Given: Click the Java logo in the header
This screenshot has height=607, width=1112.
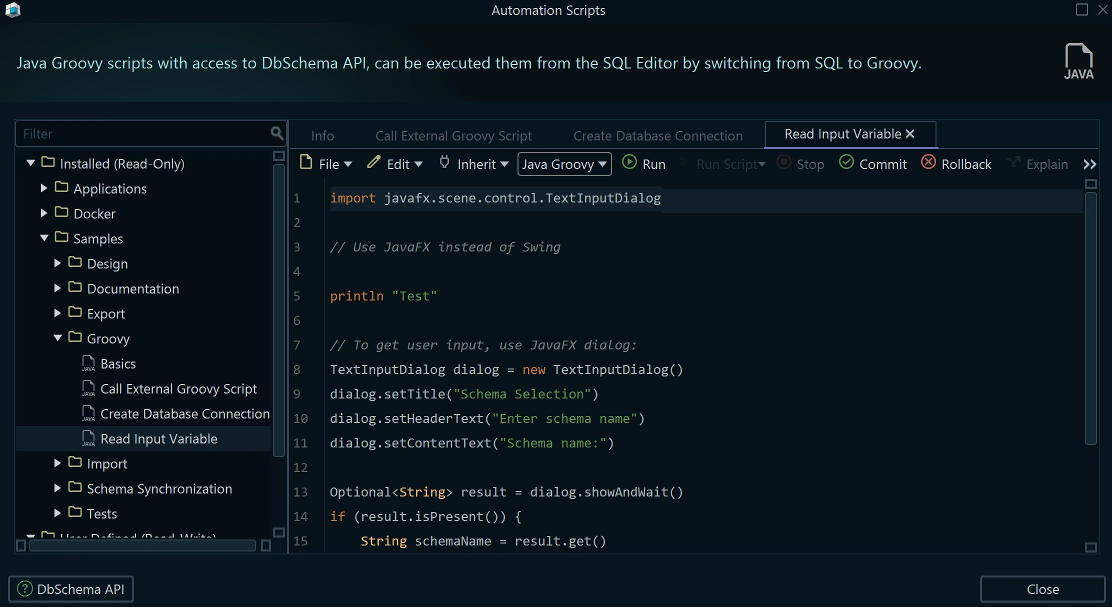Looking at the screenshot, I should (1080, 60).
